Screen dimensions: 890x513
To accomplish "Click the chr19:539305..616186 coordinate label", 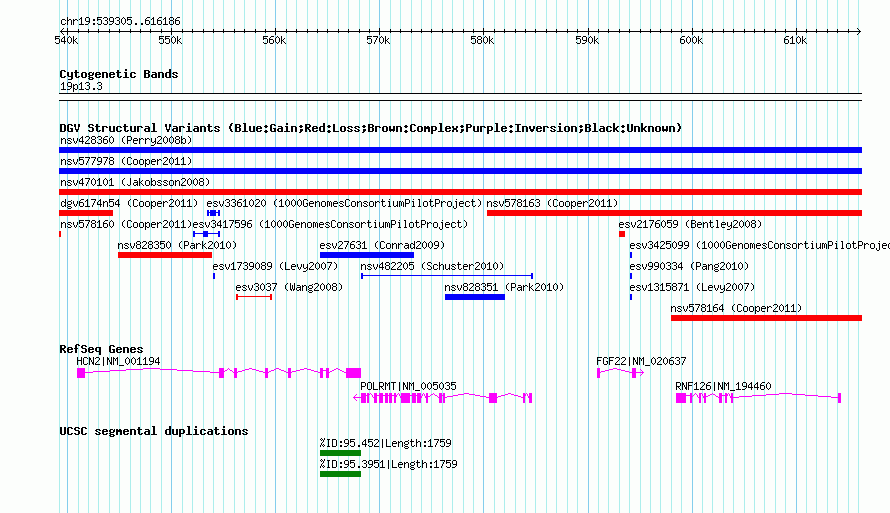I will [x=120, y=22].
